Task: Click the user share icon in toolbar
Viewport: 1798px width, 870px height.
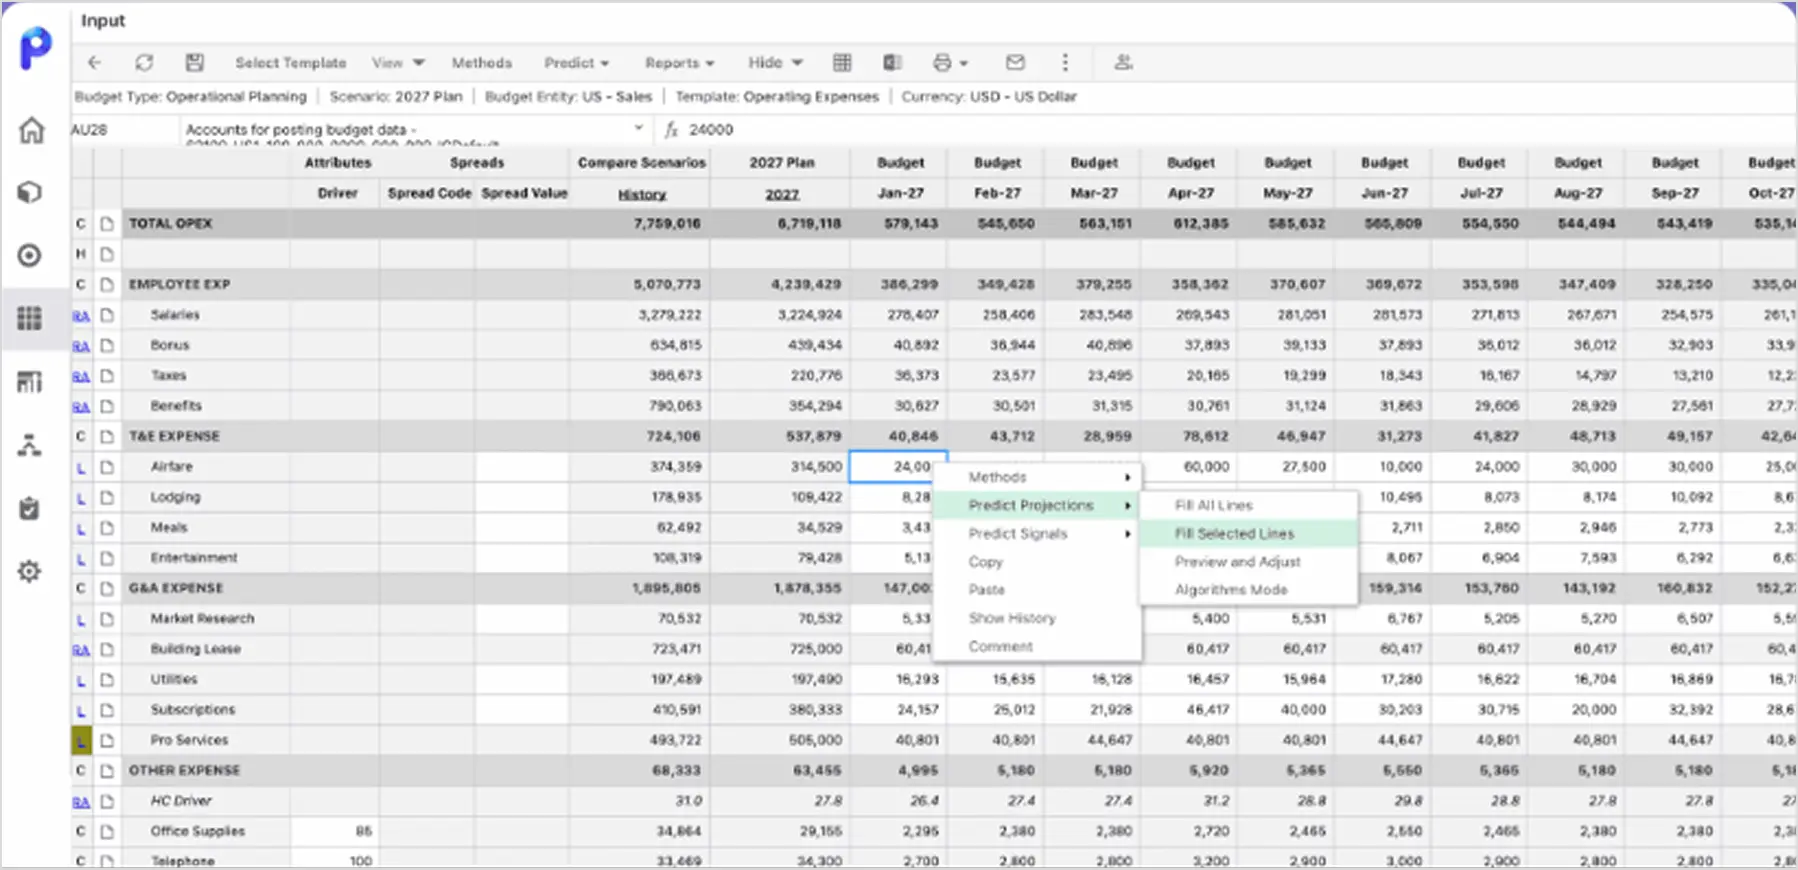Action: [x=1123, y=62]
